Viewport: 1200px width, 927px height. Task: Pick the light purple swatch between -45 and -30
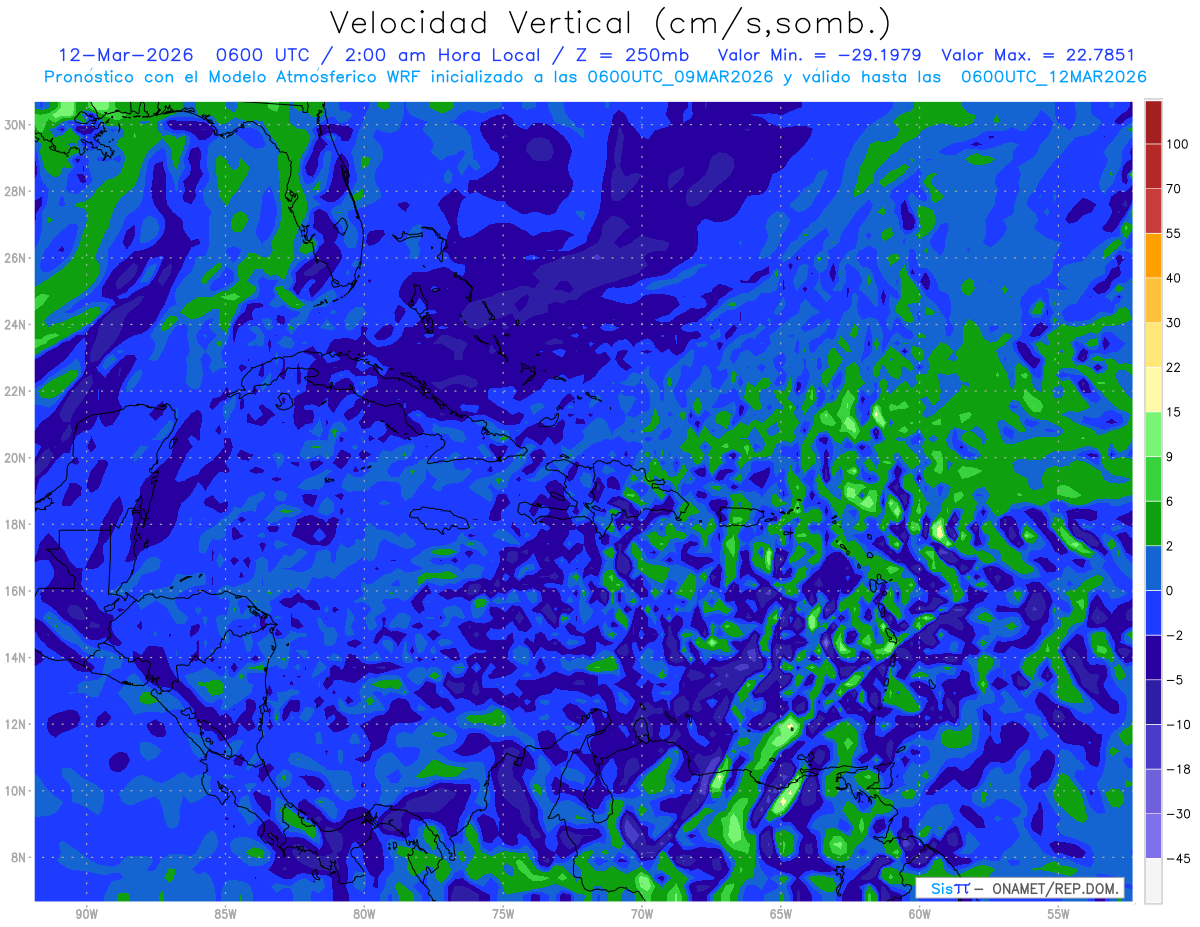point(1153,835)
